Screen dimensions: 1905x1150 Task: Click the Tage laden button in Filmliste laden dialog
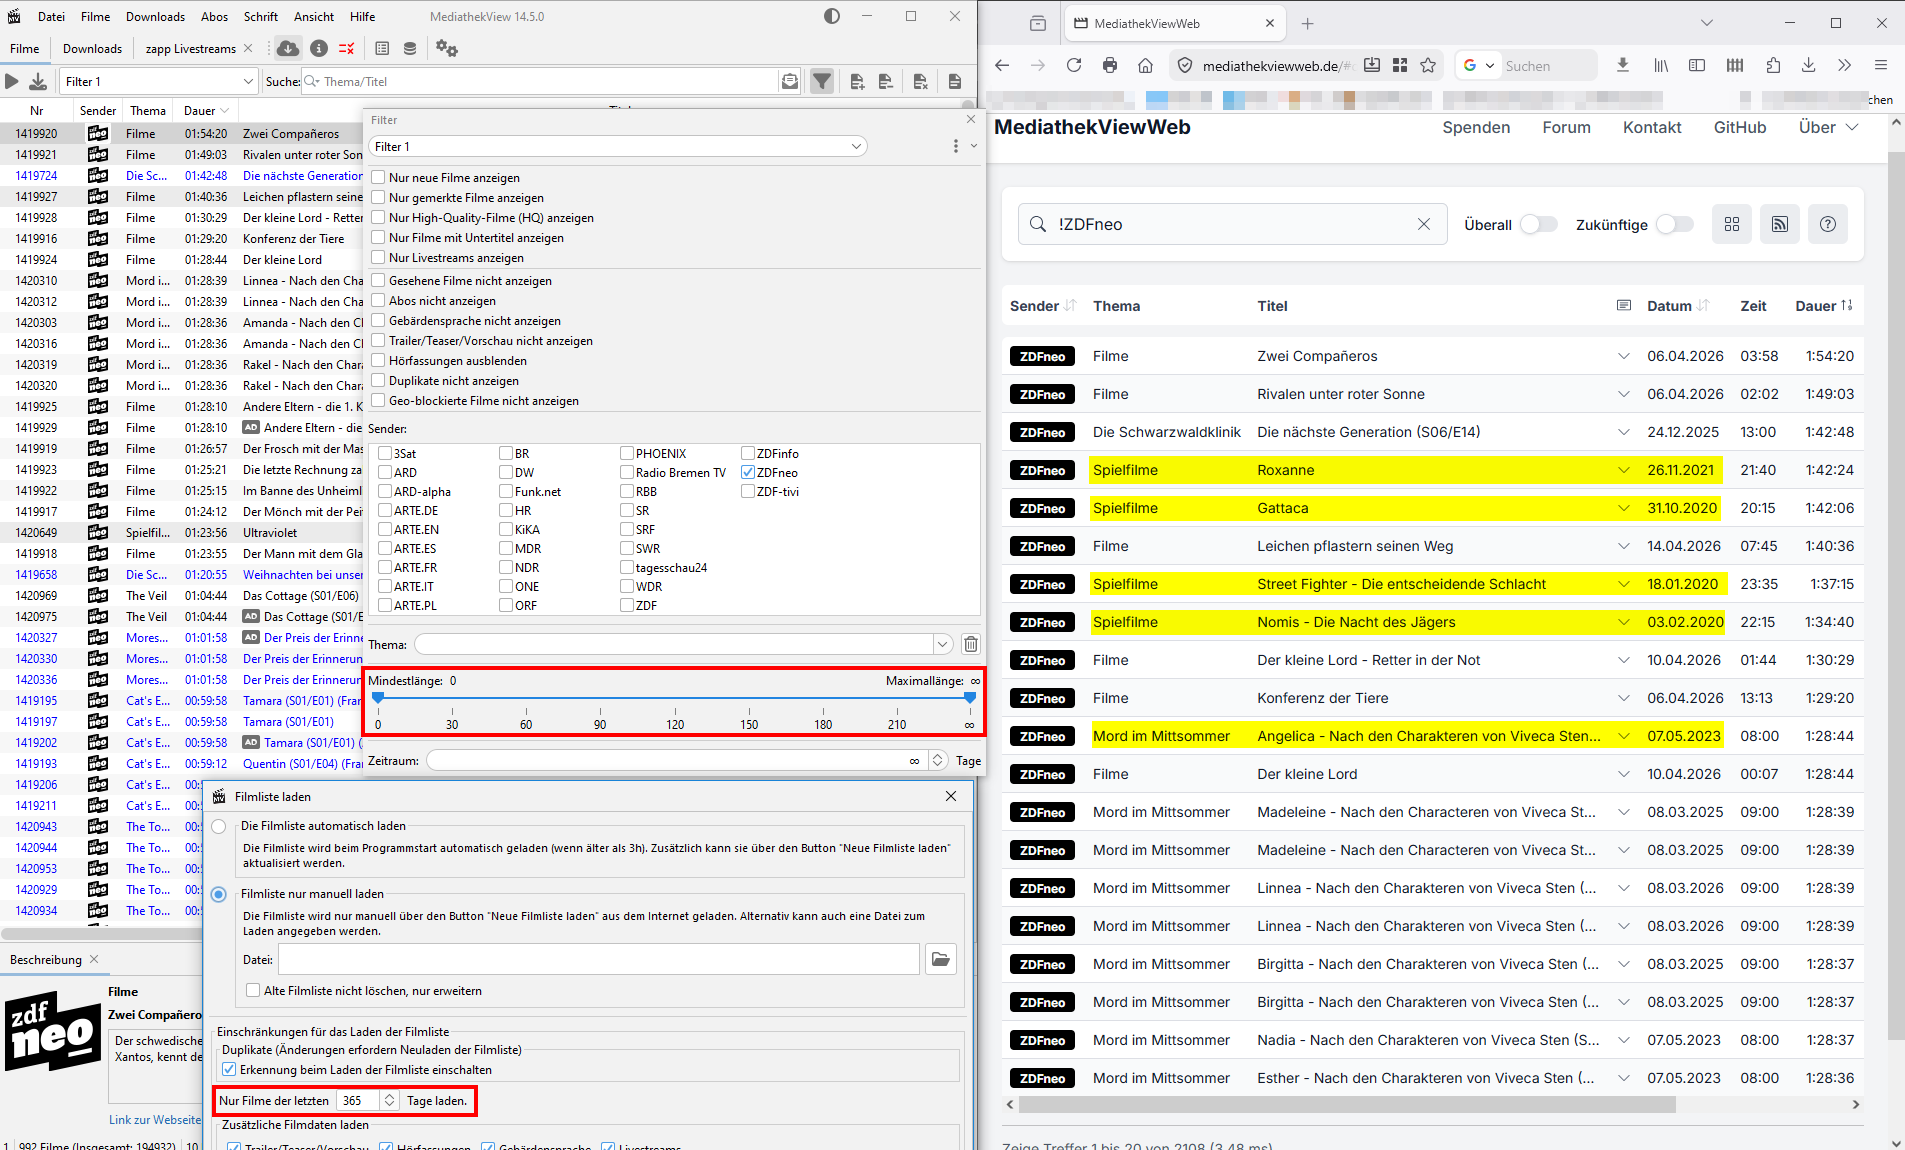[x=436, y=1100]
